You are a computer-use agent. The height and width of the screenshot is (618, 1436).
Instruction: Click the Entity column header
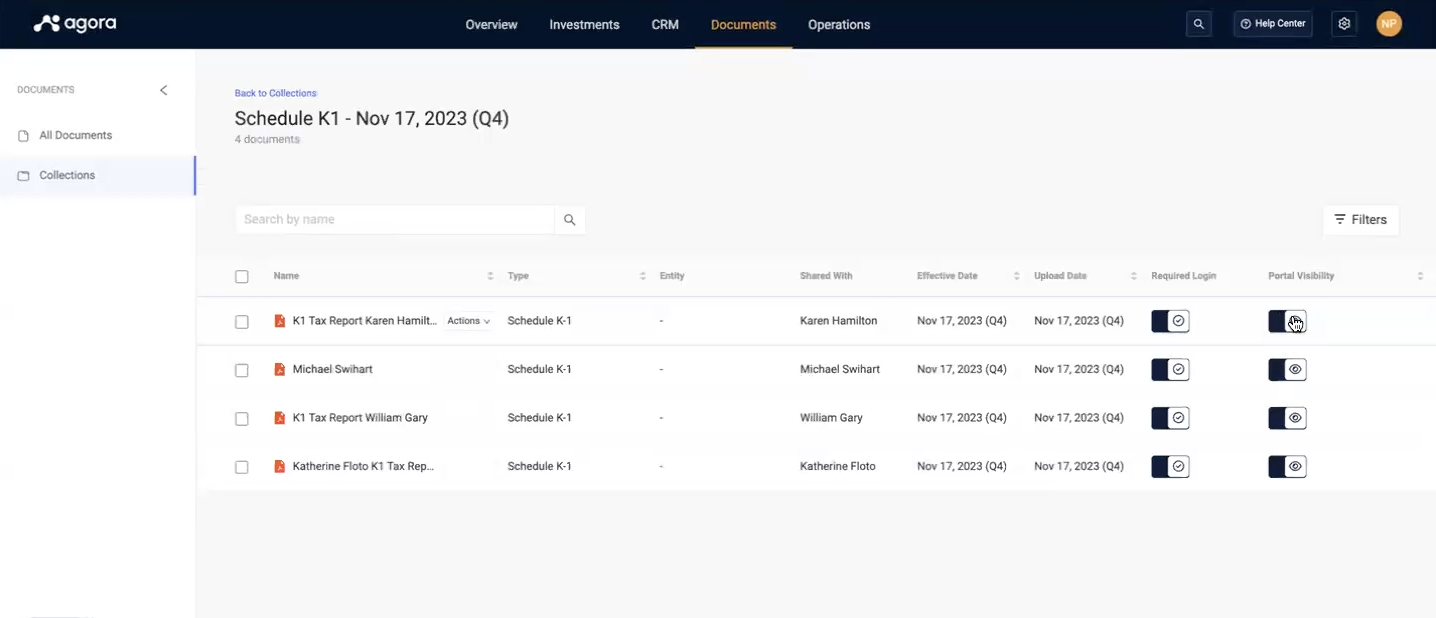tap(672, 276)
